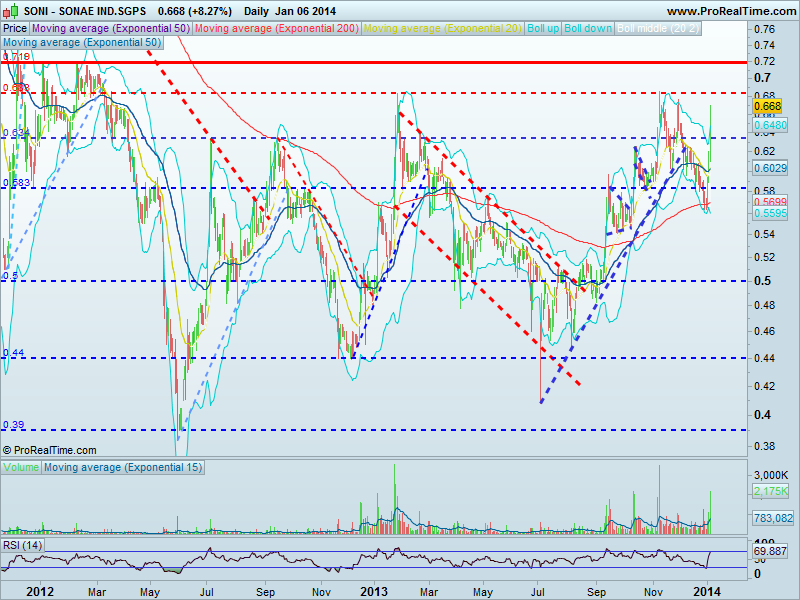Click the 0.5595 Bollinger down value tag
The image size is (800, 600).
(x=770, y=213)
